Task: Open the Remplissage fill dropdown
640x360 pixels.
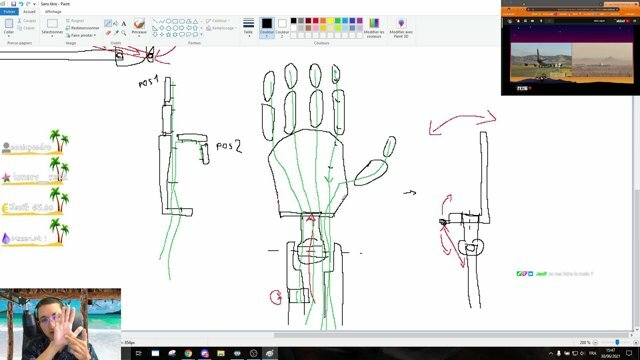Action: (x=222, y=28)
